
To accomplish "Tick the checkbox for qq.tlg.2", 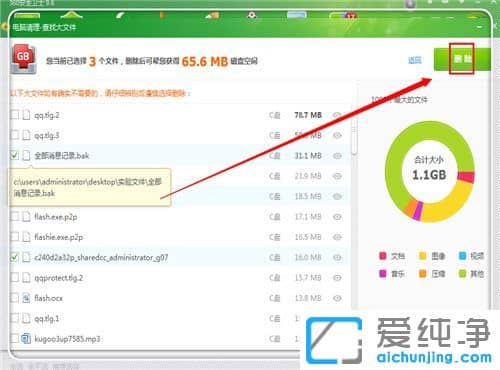I will 14,115.
